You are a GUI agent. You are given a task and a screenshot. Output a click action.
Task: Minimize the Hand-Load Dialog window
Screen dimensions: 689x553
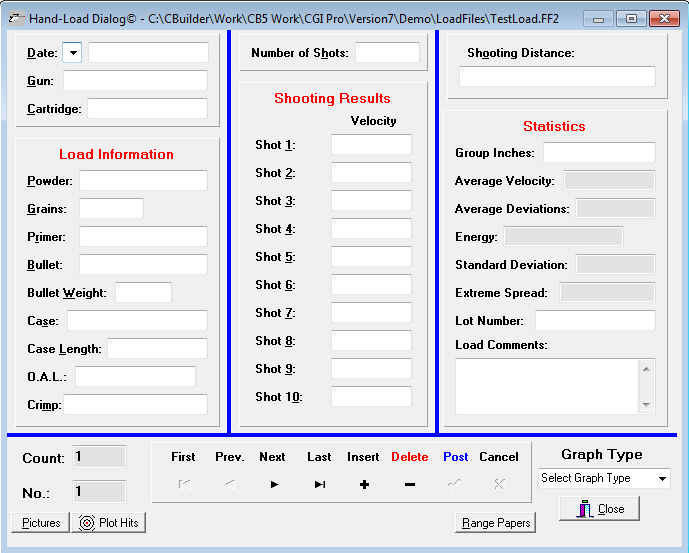pyautogui.click(x=598, y=19)
